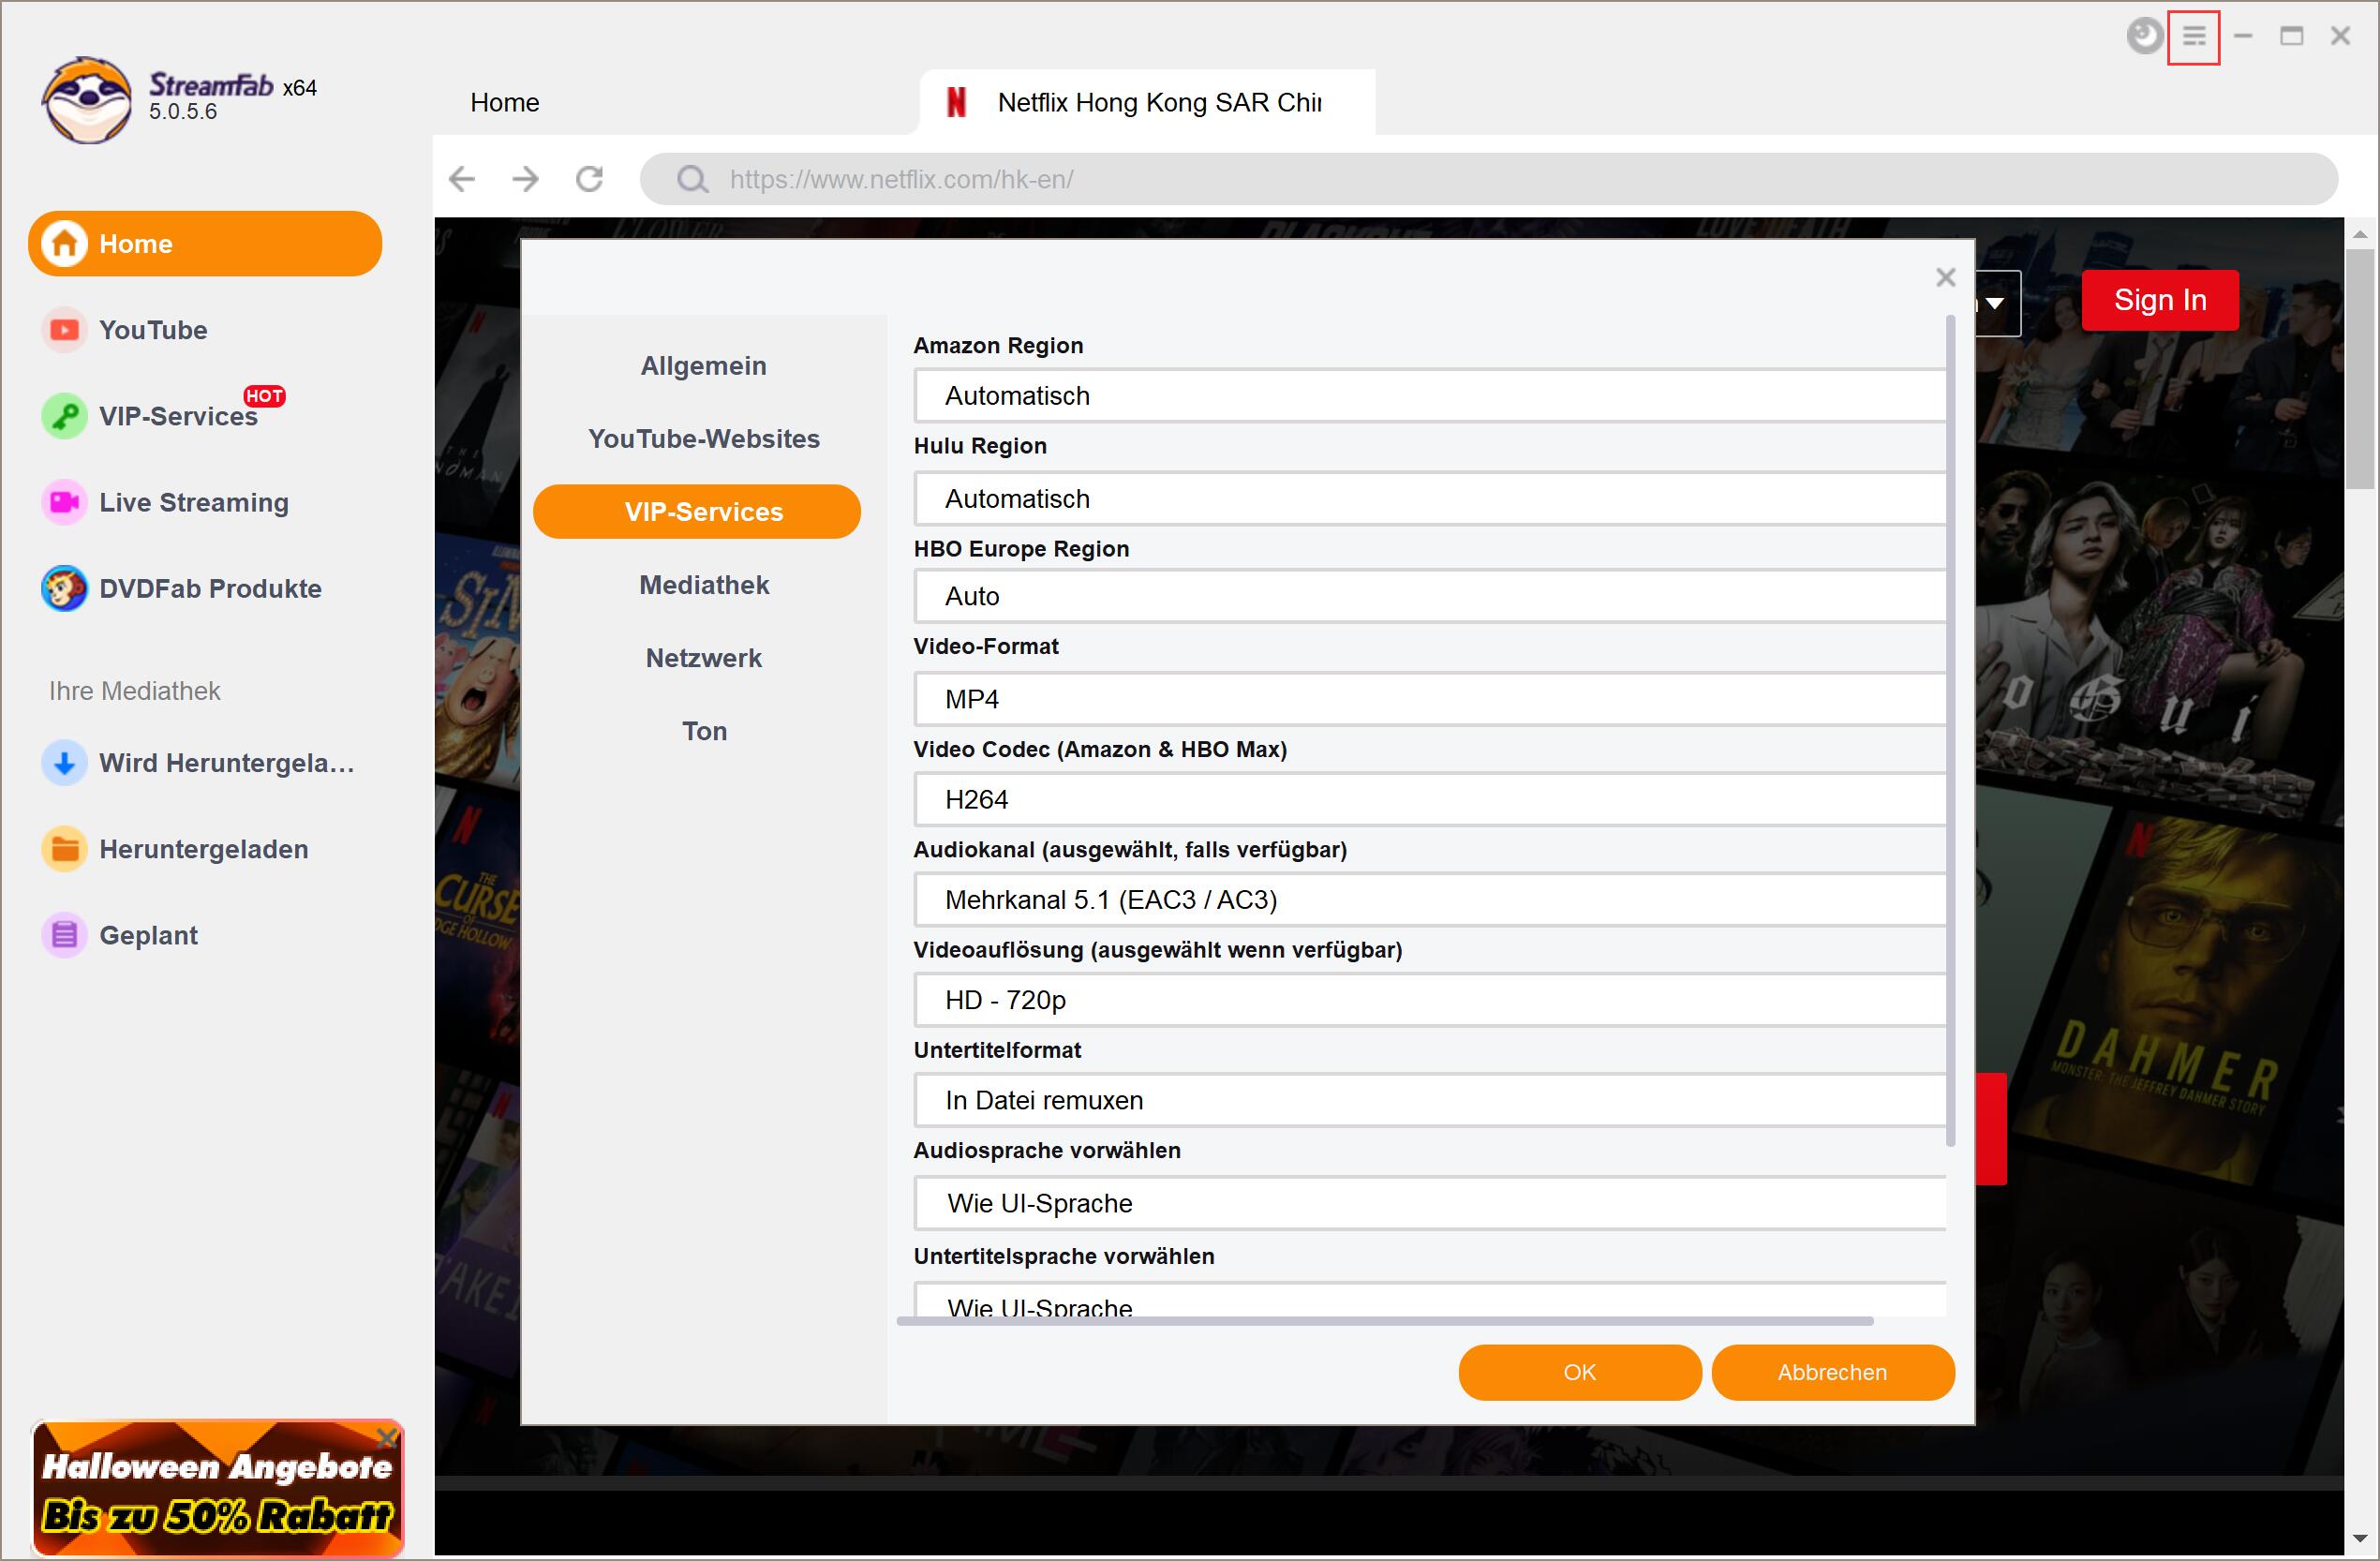
Task: Open the hamburger menu icon in title bar
Action: [2193, 37]
